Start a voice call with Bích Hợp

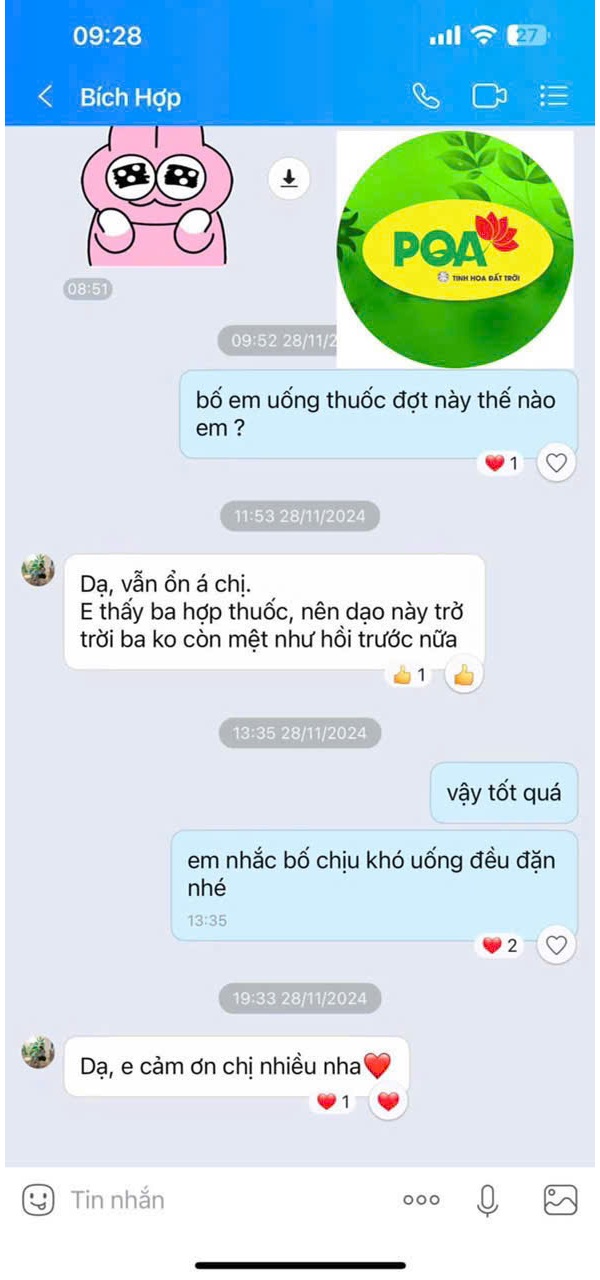[426, 96]
